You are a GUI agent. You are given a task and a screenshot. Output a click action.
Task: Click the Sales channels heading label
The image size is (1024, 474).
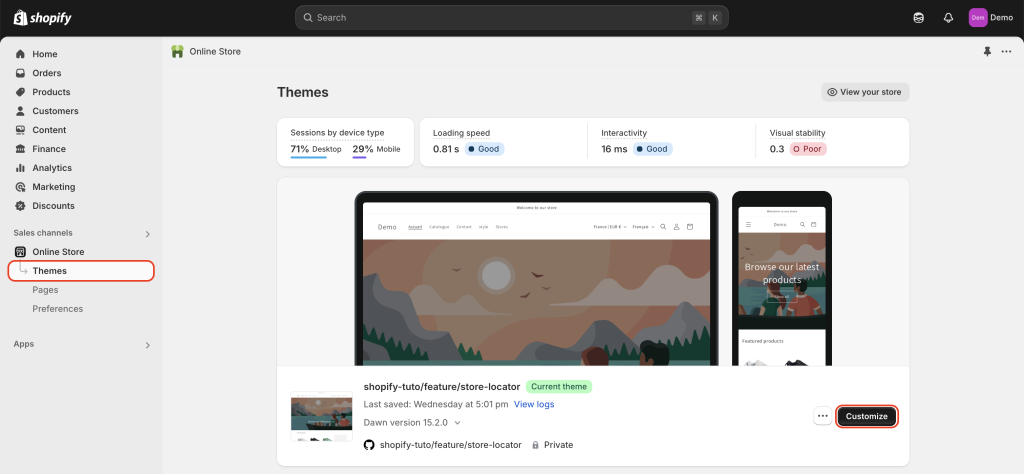[43, 233]
